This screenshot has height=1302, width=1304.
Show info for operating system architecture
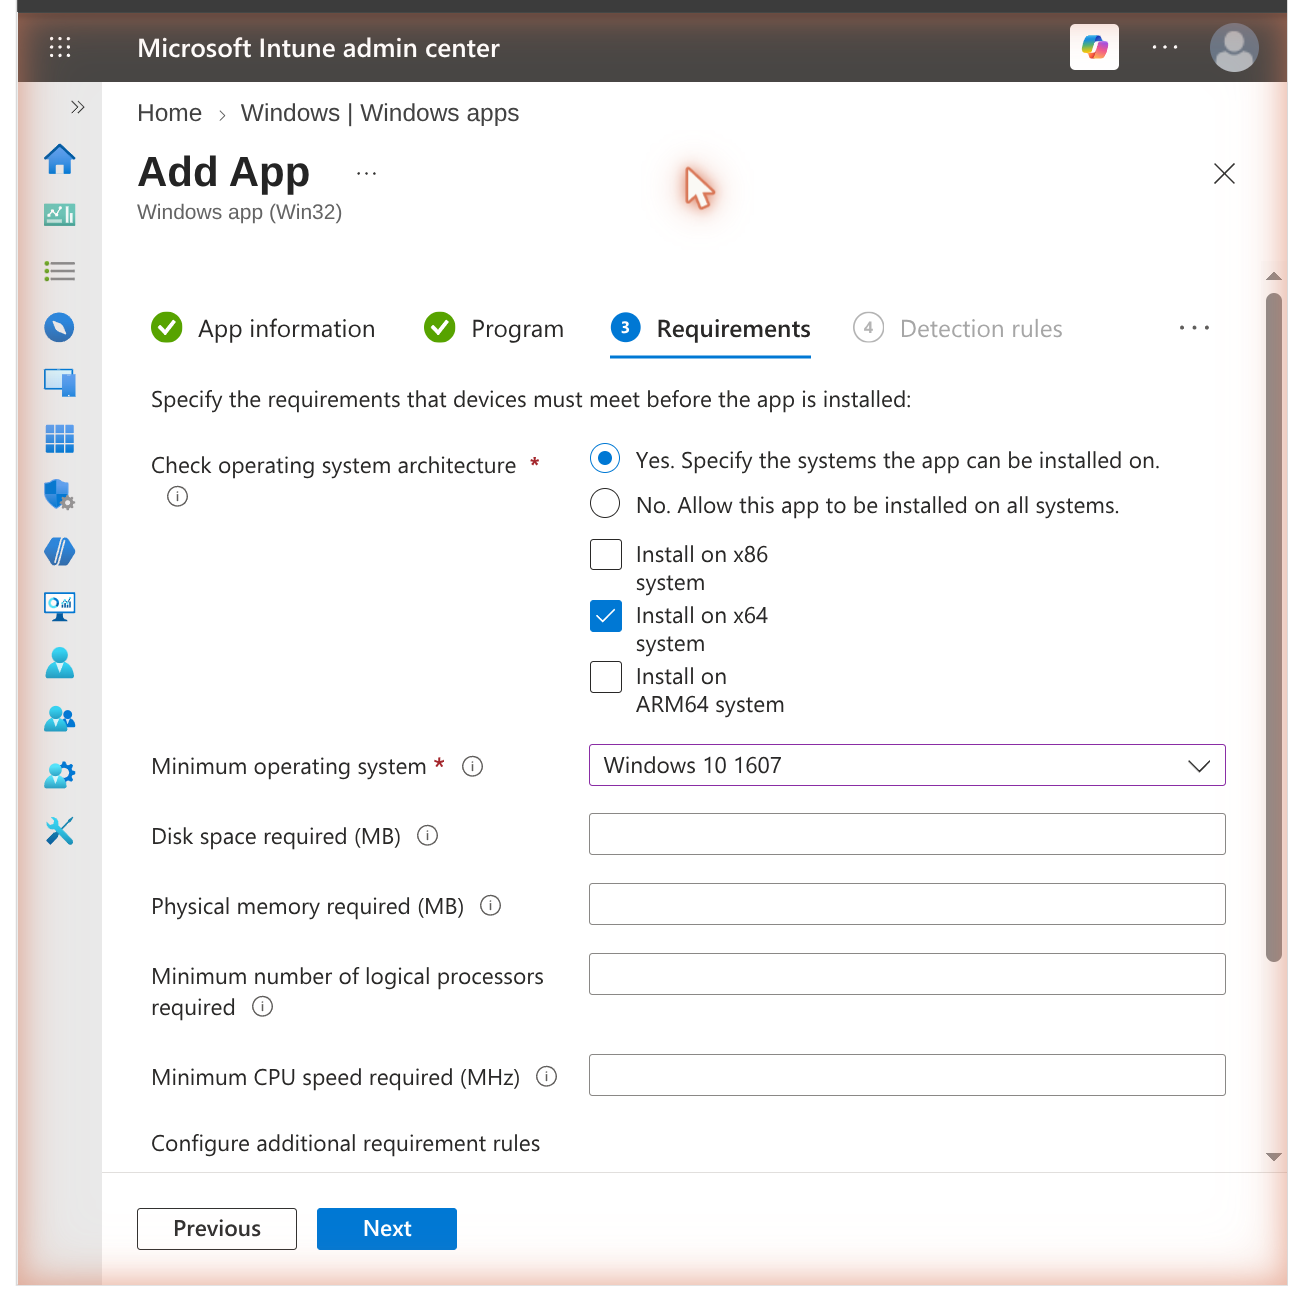tap(178, 496)
